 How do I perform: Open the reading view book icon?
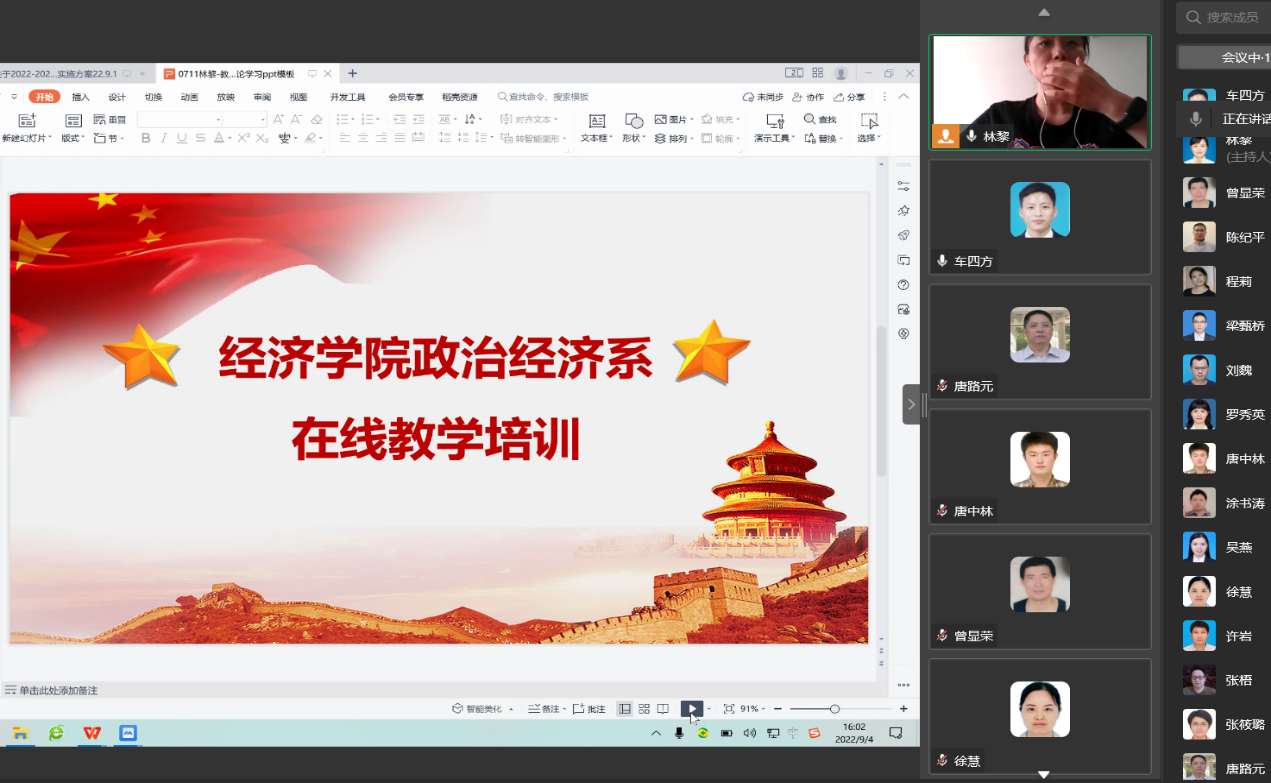pos(662,709)
